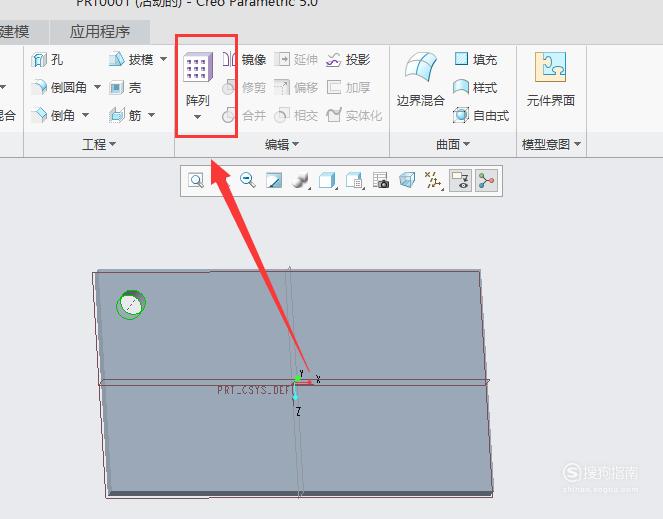Image resolution: width=663 pixels, height=519 pixels.
Task: Expand the Rib (筋) dropdown arrow
Action: (x=151, y=115)
